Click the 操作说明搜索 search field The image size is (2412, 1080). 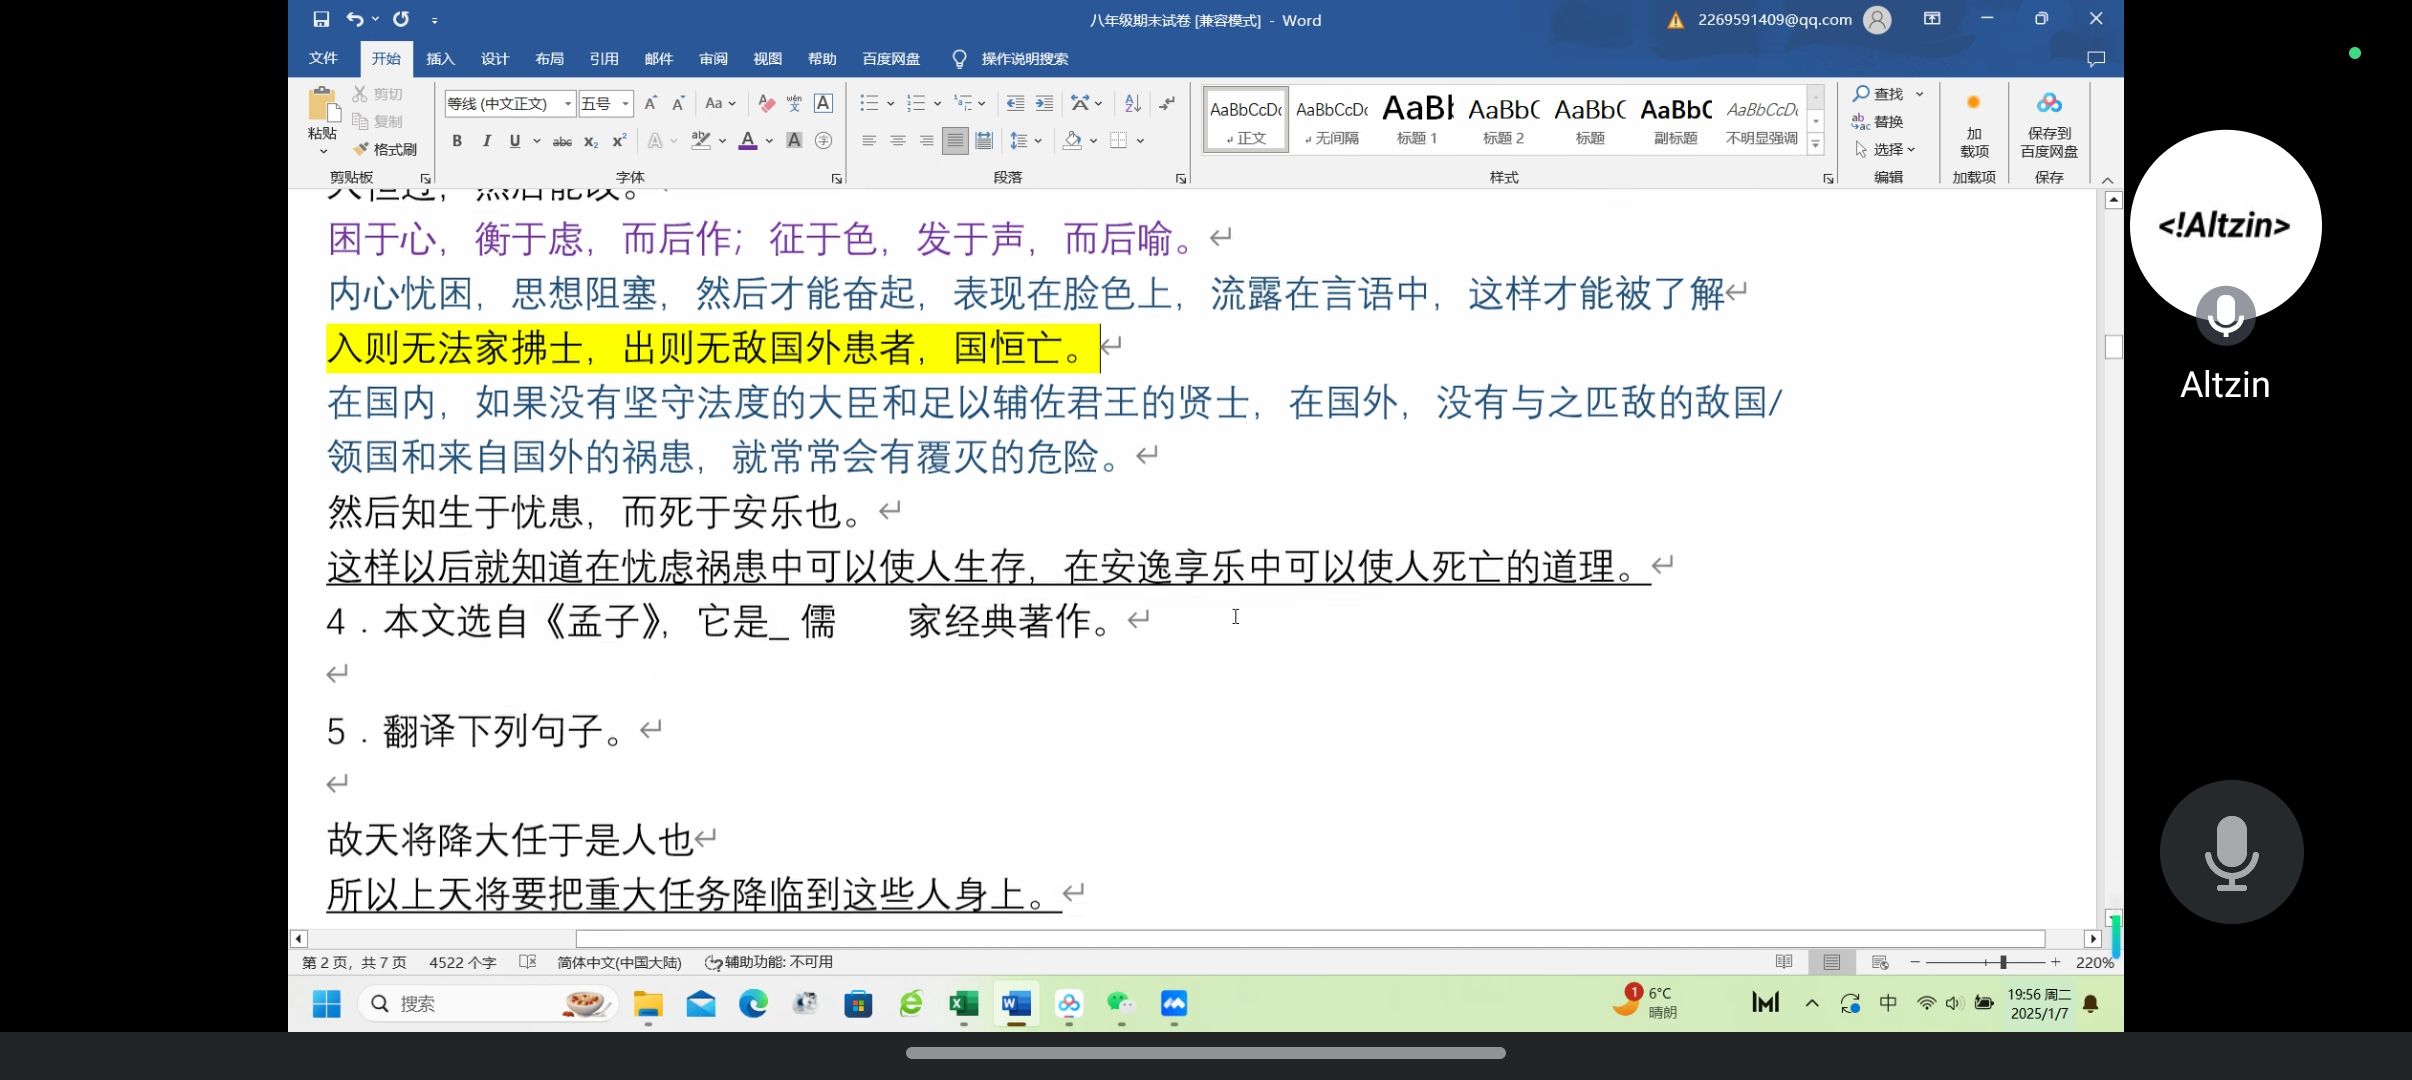pos(1024,59)
